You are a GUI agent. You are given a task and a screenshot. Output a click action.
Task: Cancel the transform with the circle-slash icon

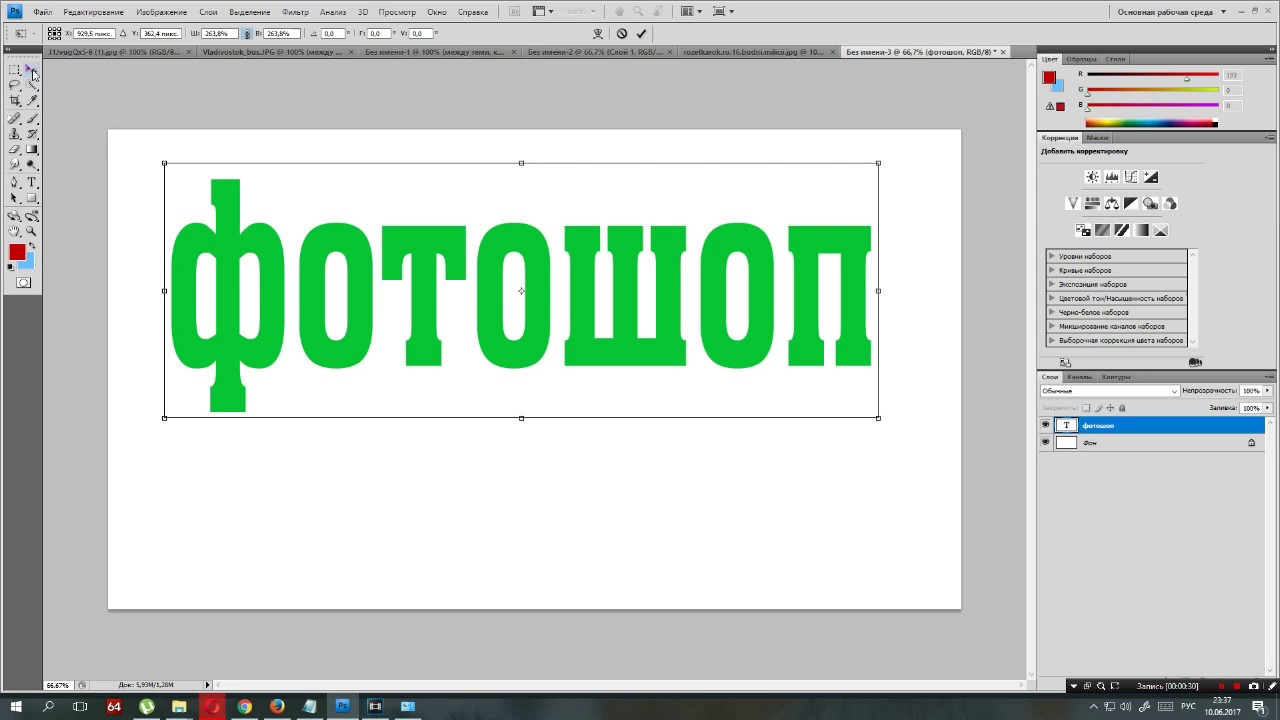point(621,33)
